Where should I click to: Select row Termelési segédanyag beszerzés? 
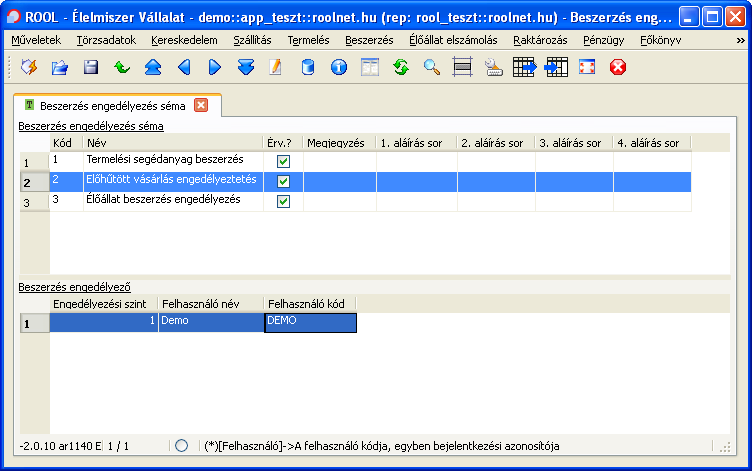point(356,162)
